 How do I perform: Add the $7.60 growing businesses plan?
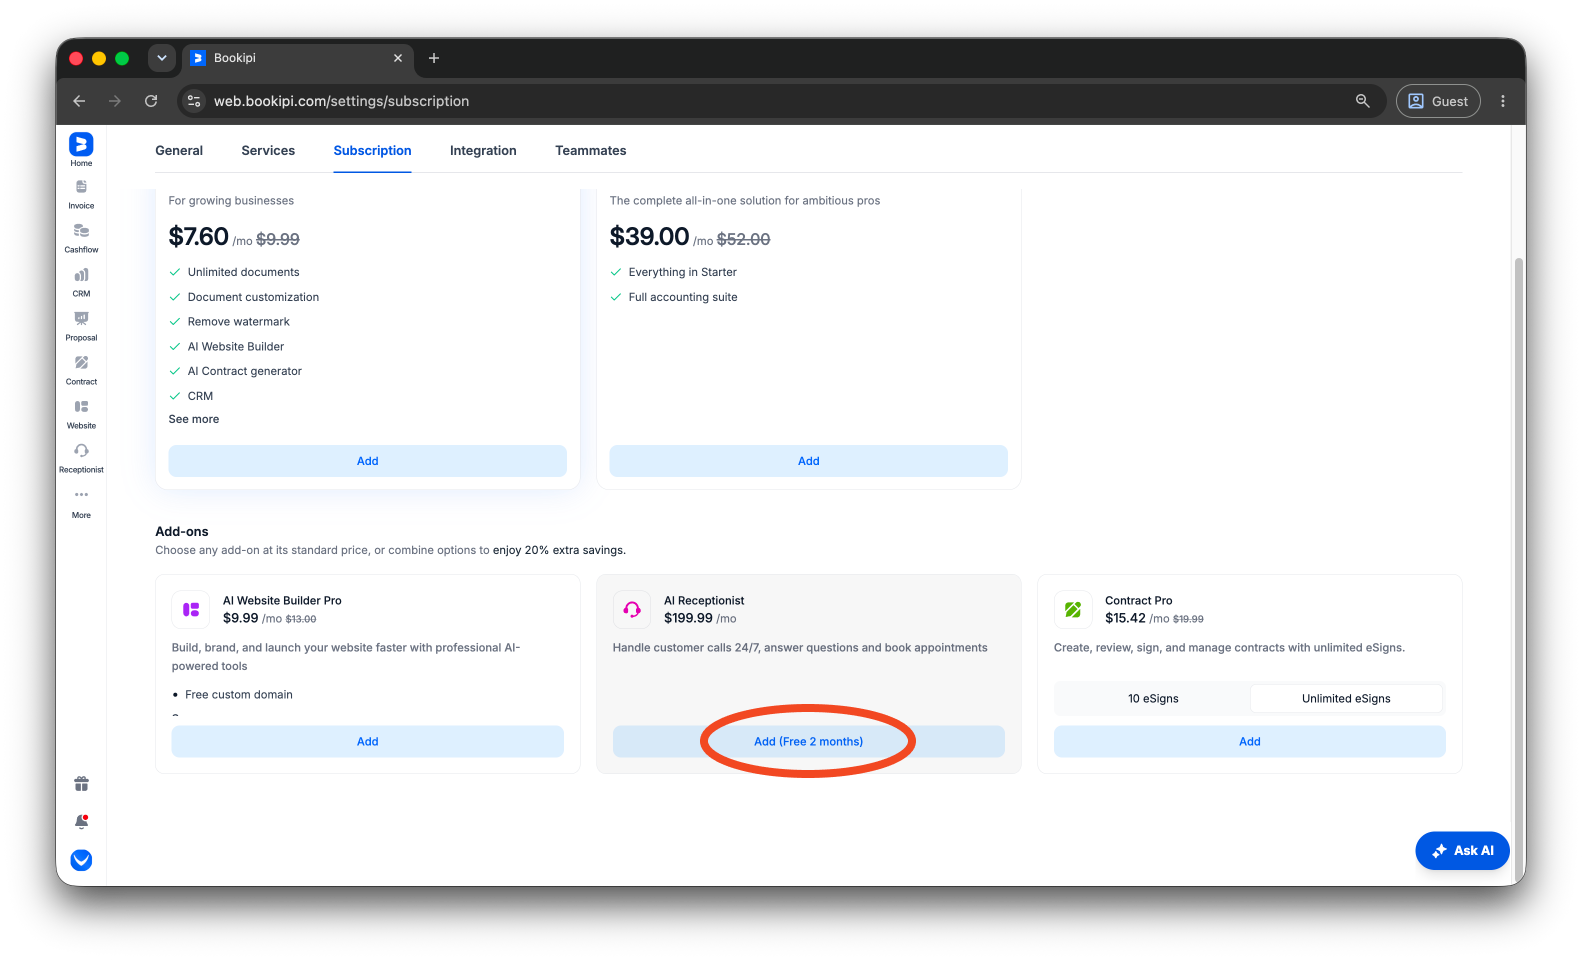tap(368, 461)
